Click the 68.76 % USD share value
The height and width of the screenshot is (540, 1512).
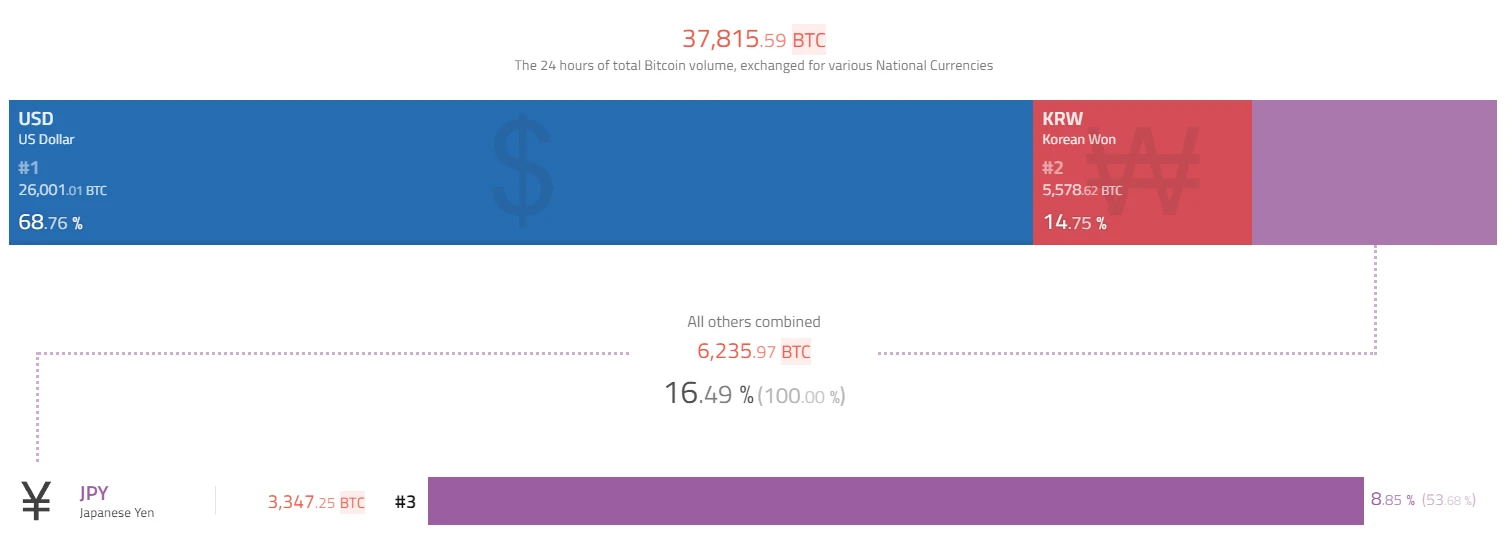tap(50, 223)
